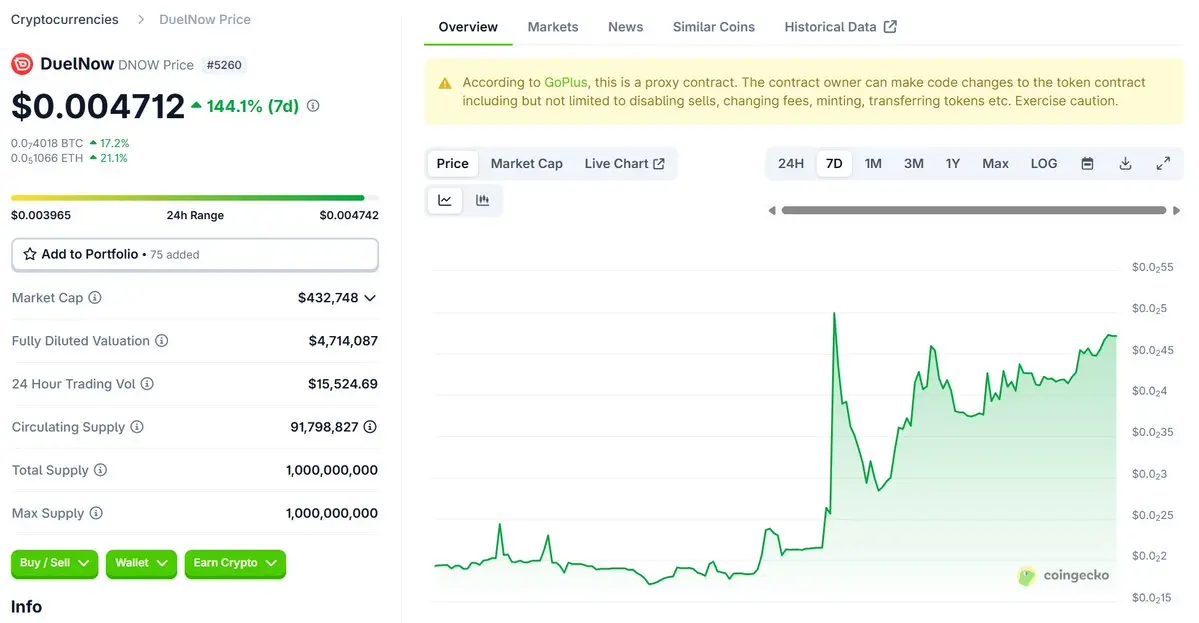Expand the Market Cap value chevron
1199x623 pixels.
(x=370, y=298)
